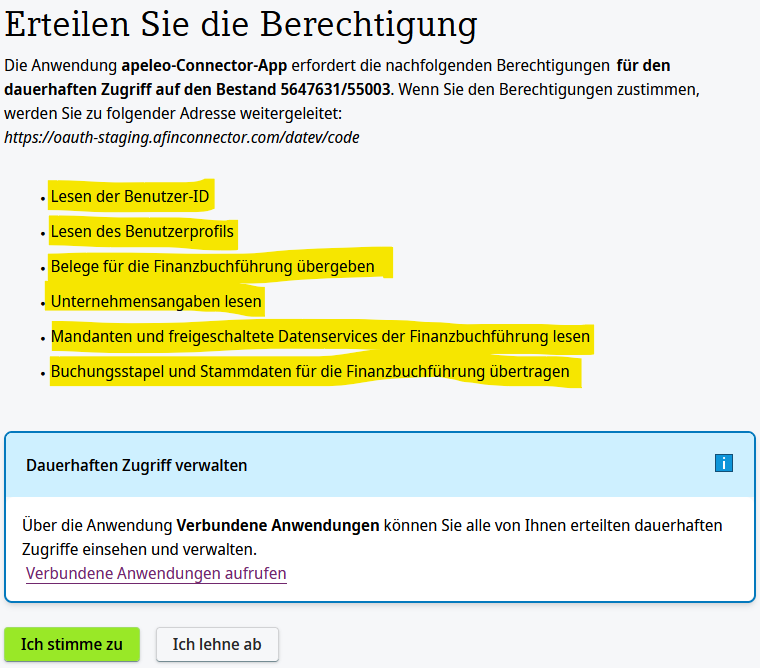Viewport: 760px width, 668px height.
Task: Click bold 'apeleo-Connector-App' name
Action: tap(204, 65)
